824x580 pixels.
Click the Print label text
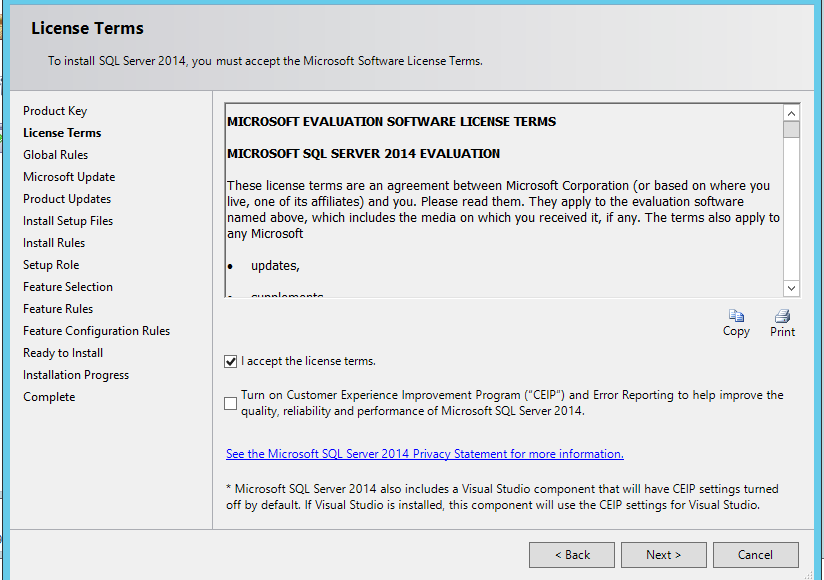[782, 332]
